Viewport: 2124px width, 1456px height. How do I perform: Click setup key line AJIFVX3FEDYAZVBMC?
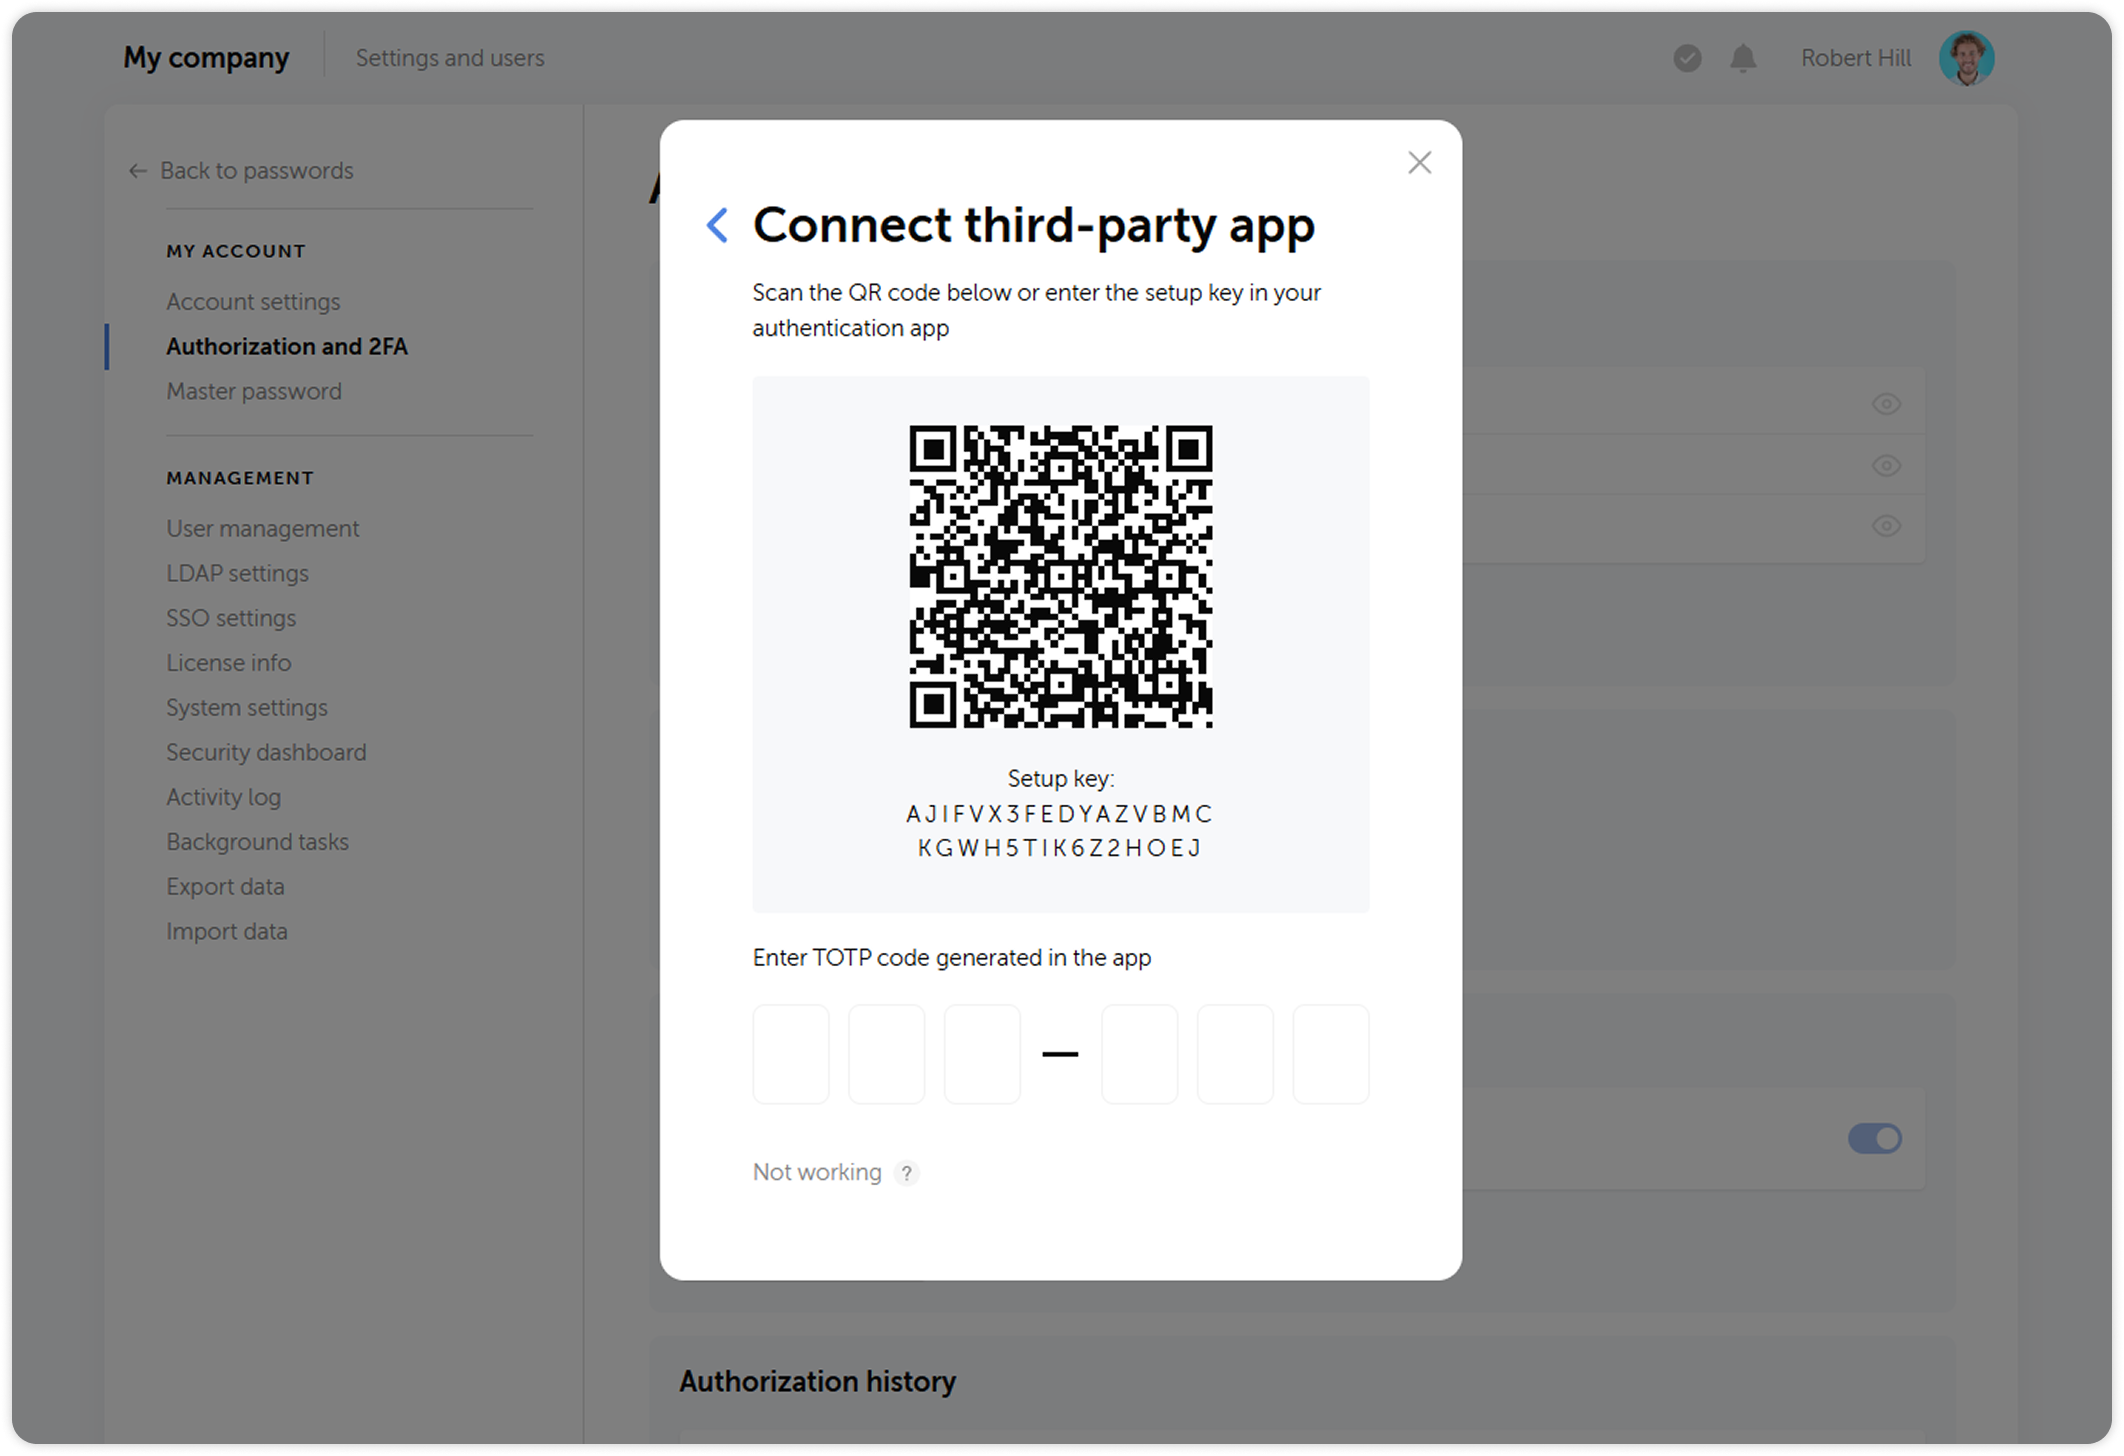point(1060,814)
